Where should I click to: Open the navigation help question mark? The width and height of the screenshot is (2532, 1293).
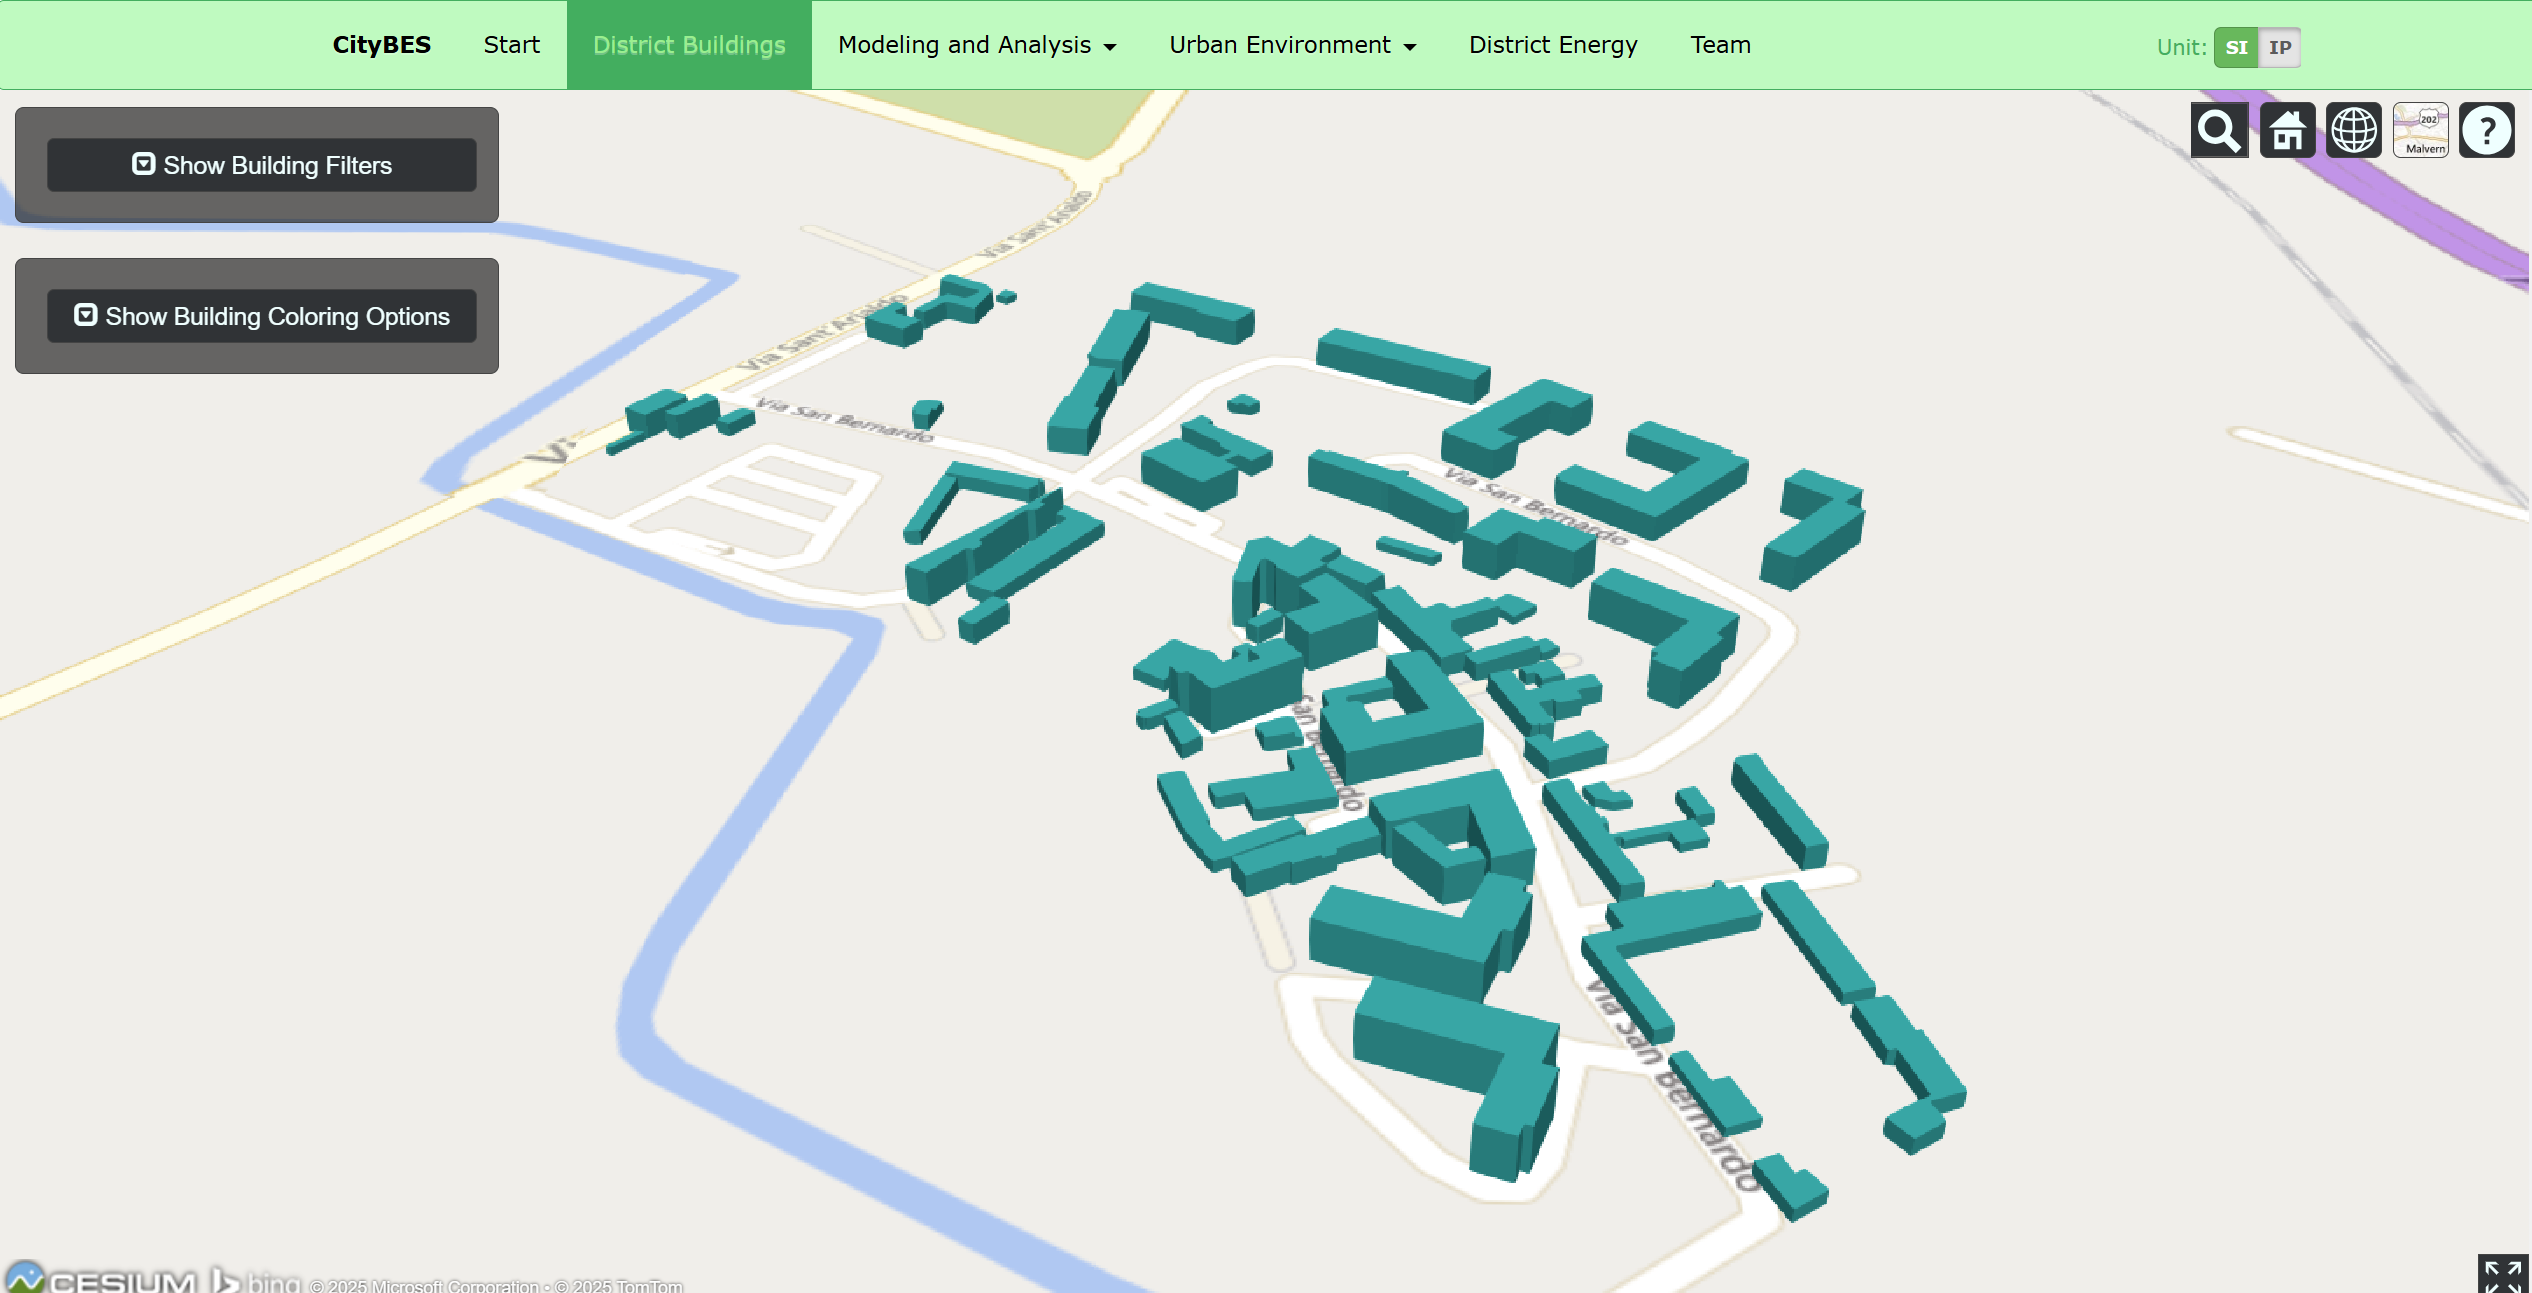(2487, 130)
